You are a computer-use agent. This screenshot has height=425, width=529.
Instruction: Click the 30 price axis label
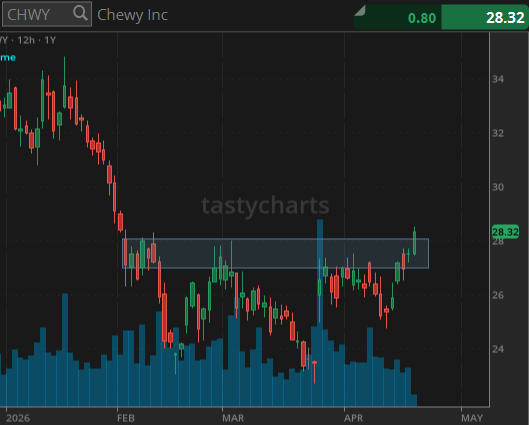[x=498, y=187]
